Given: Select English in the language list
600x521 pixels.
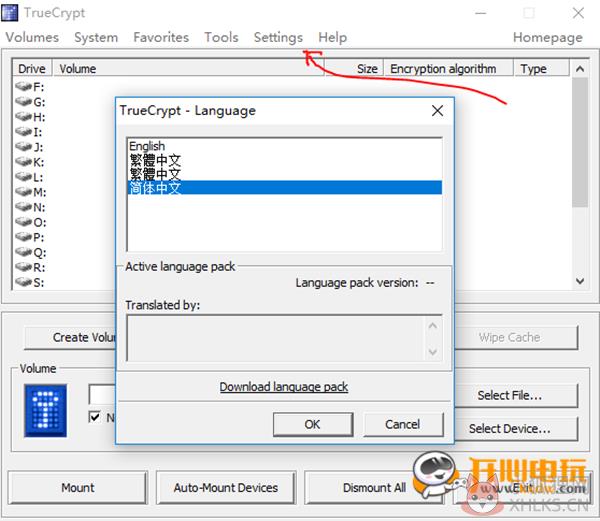Looking at the screenshot, I should (x=285, y=146).
